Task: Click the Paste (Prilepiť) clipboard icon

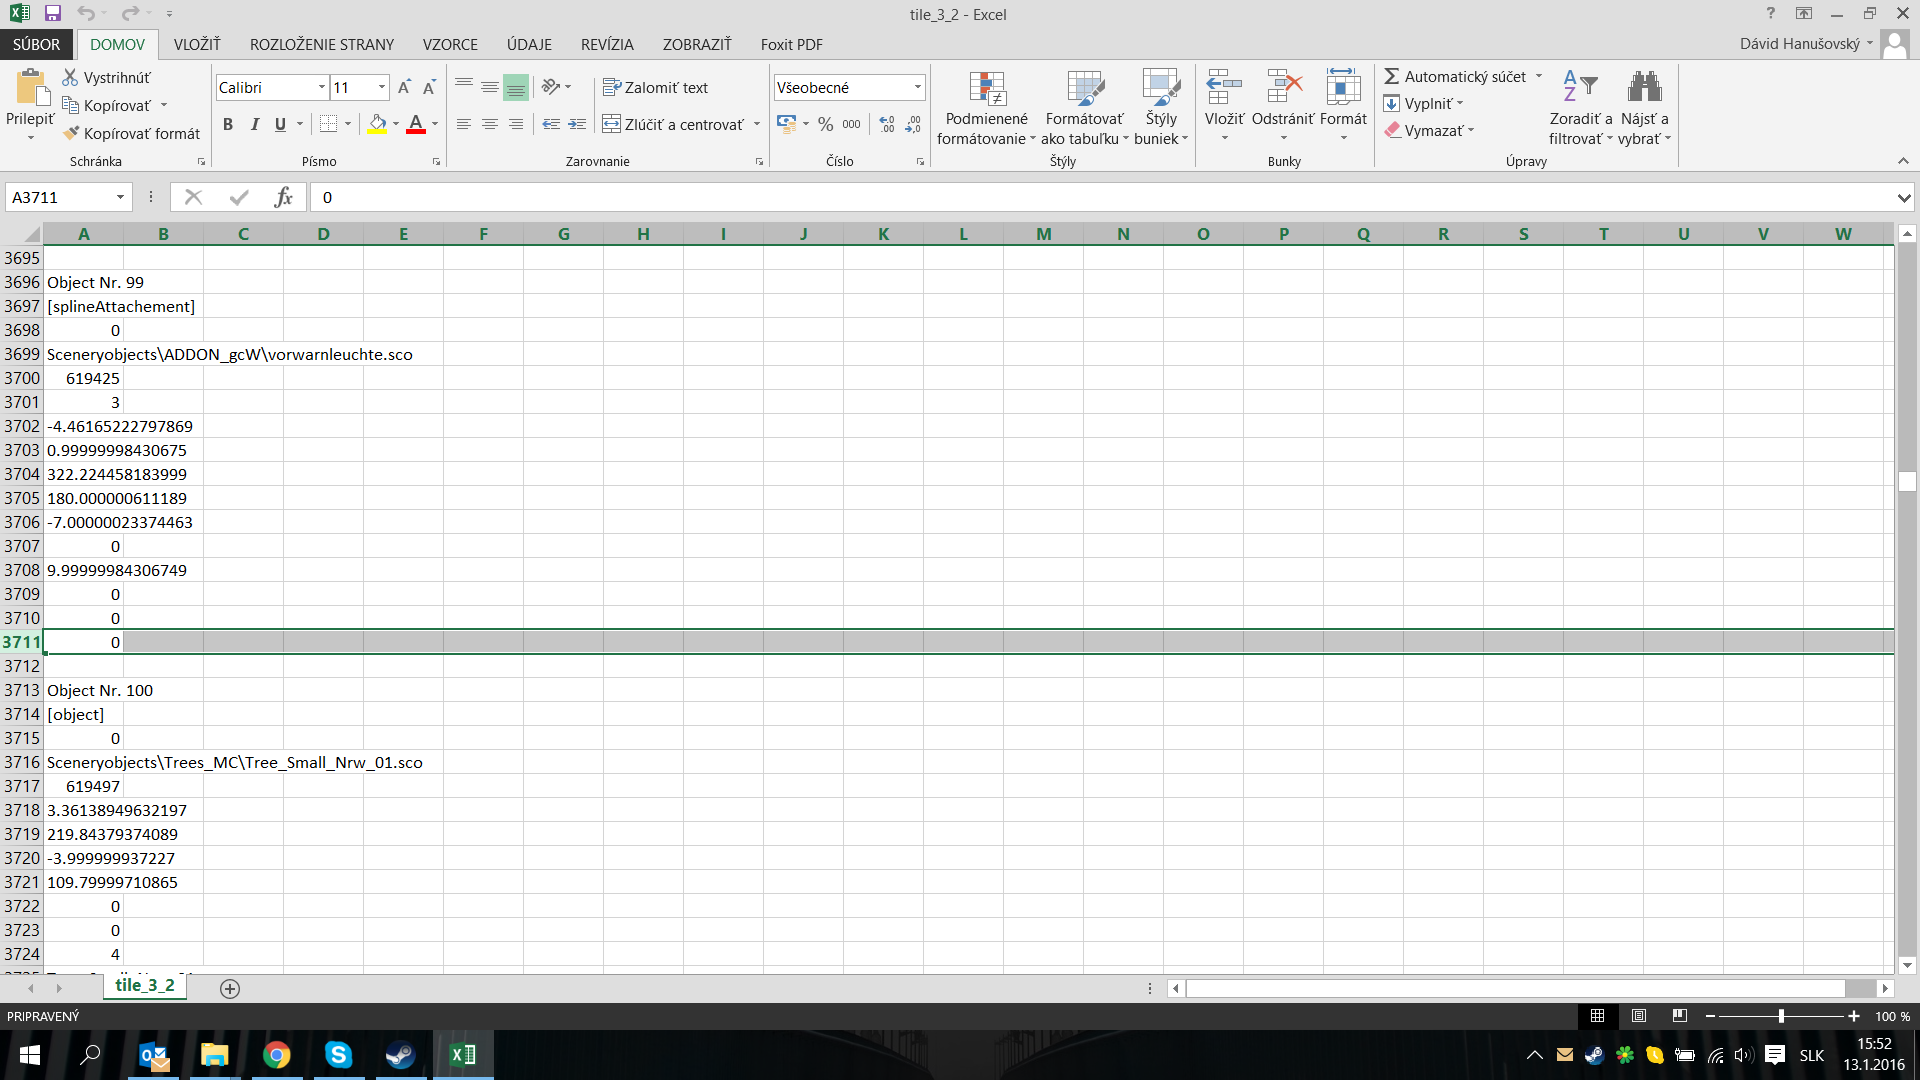Action: pyautogui.click(x=30, y=89)
